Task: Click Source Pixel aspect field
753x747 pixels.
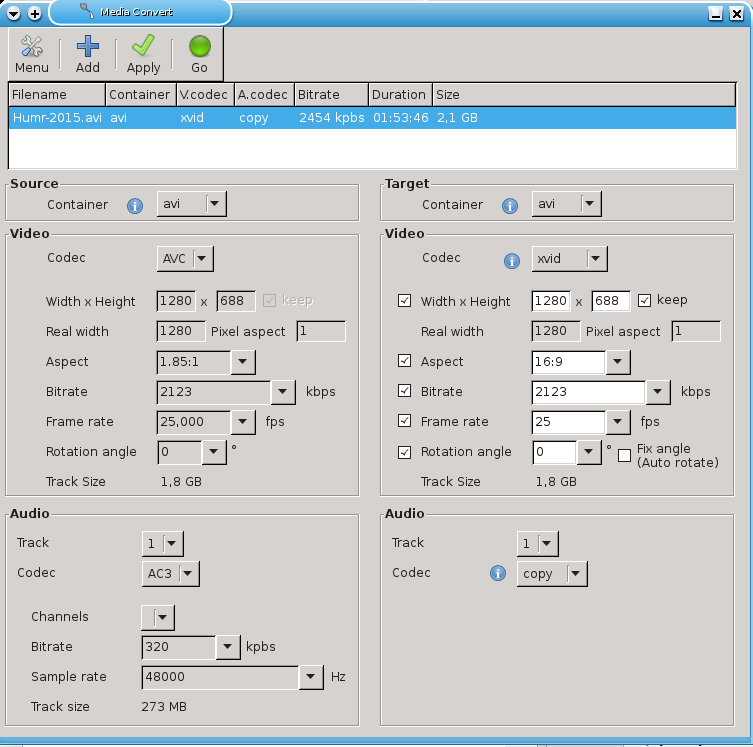Action: 321,331
